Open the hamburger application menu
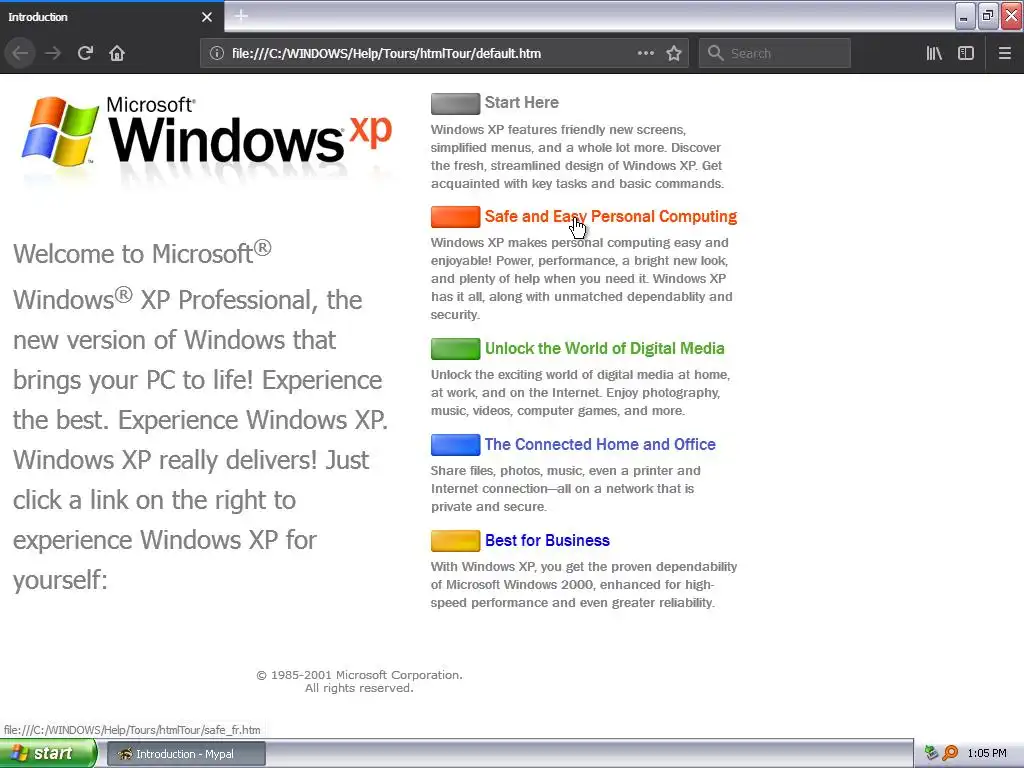Image resolution: width=1024 pixels, height=768 pixels. tap(1004, 53)
